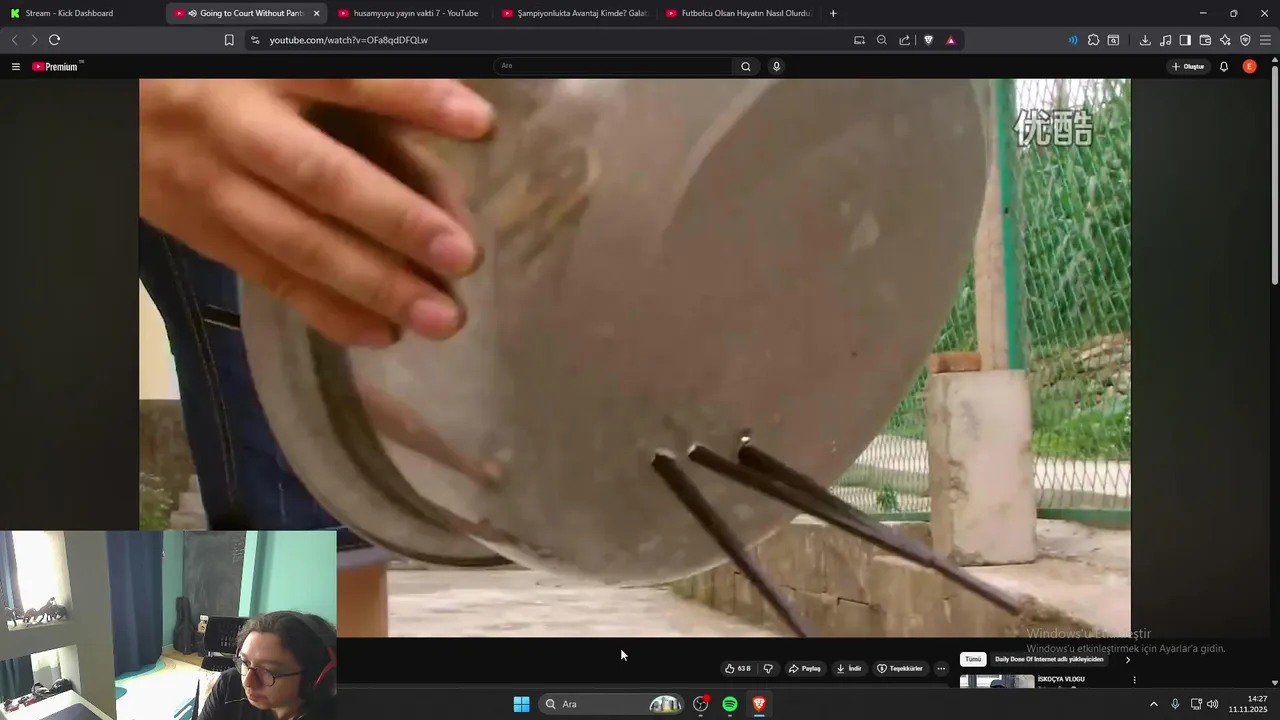This screenshot has width=1280, height=720.
Task: Open Brave Wallet icon
Action: [1205, 40]
